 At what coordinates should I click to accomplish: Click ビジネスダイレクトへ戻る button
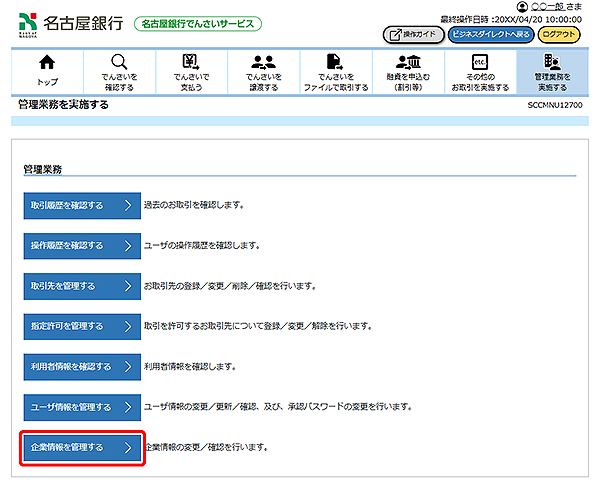pyautogui.click(x=489, y=34)
